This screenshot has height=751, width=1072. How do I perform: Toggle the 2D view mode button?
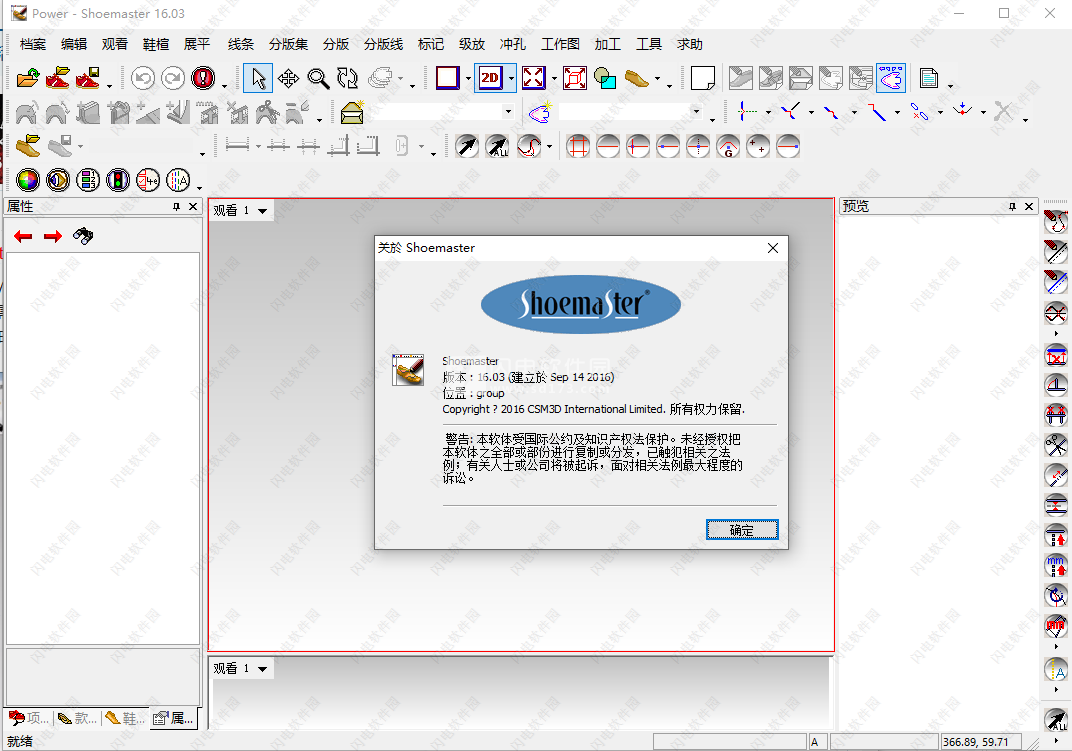[490, 78]
